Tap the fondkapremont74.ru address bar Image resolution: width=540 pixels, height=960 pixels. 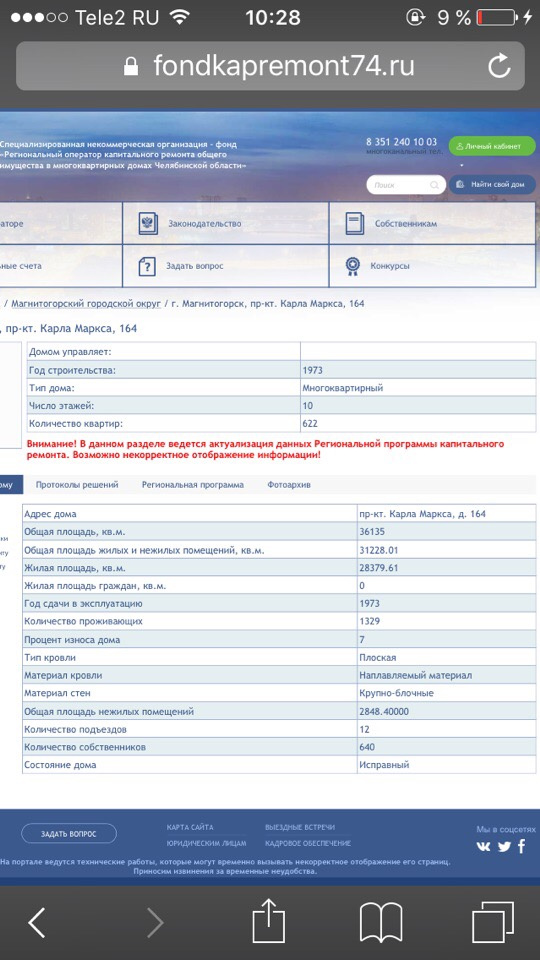270,66
